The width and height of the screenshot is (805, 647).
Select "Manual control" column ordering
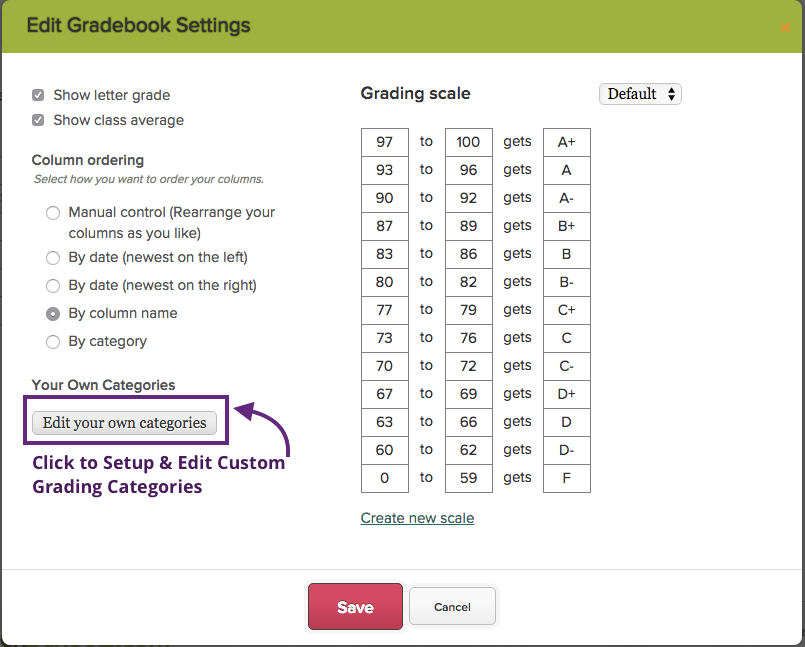pyautogui.click(x=52, y=212)
